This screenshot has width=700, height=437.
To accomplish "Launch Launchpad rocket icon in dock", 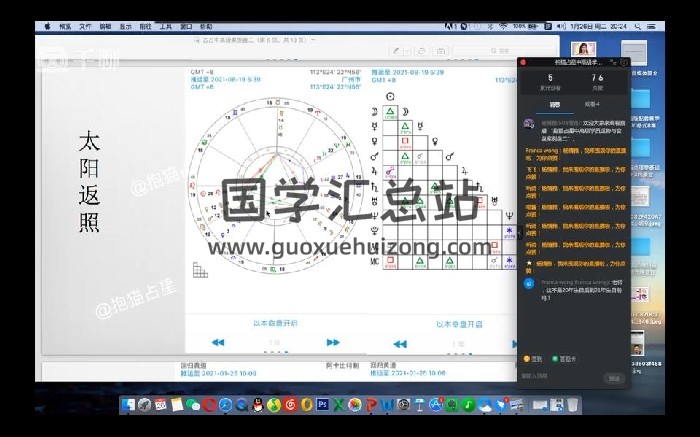I will (x=145, y=405).
